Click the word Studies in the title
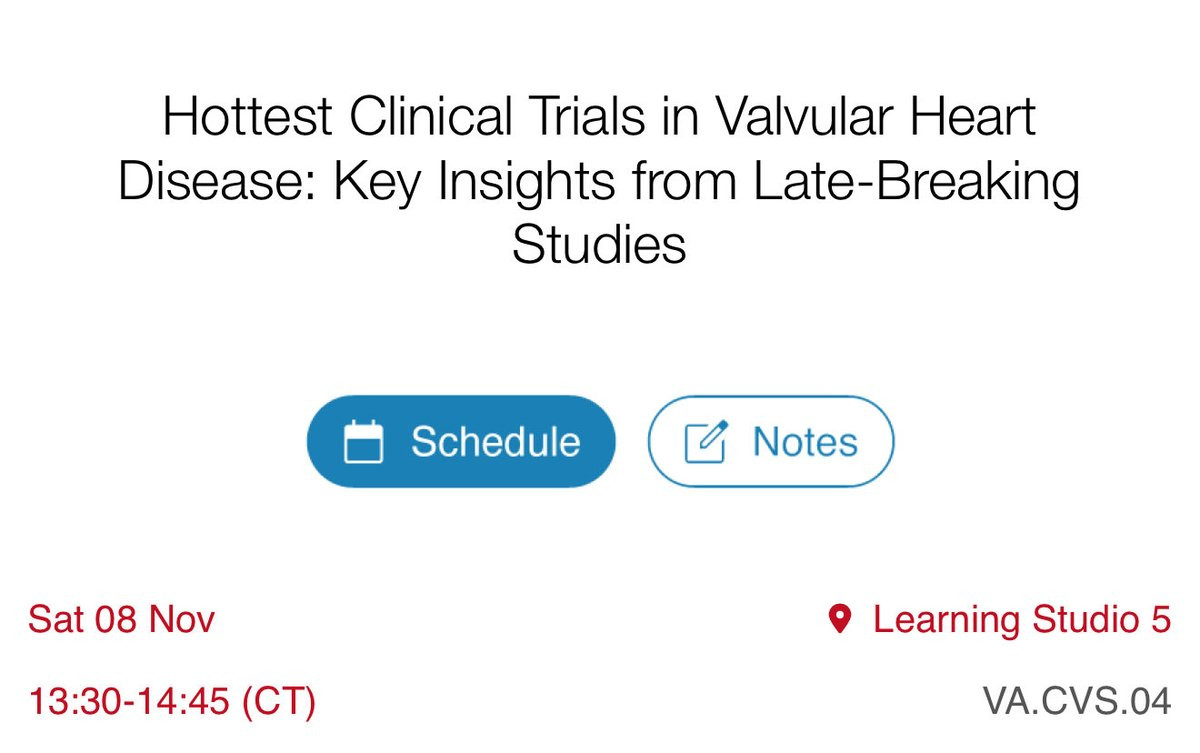 pos(599,246)
